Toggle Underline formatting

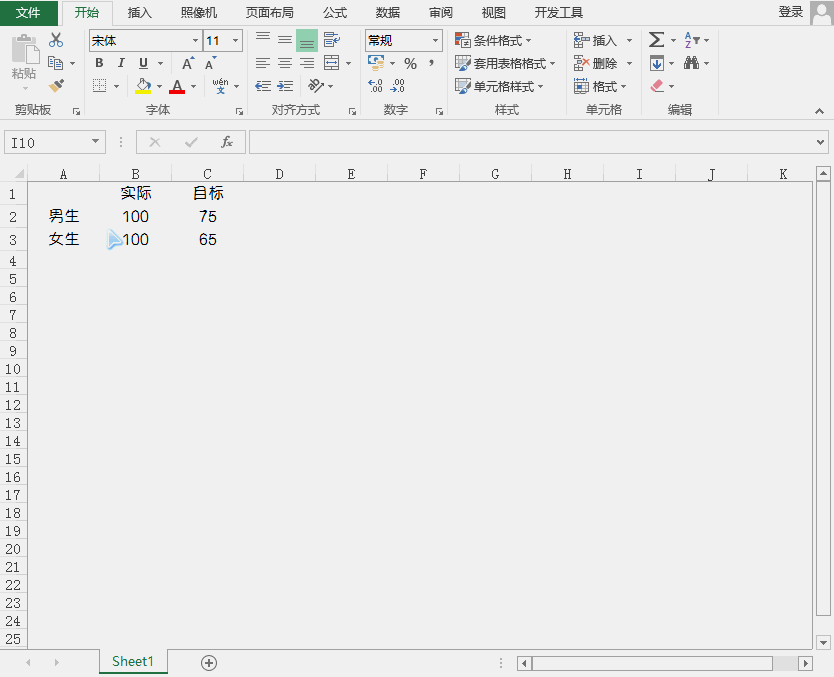(x=143, y=63)
